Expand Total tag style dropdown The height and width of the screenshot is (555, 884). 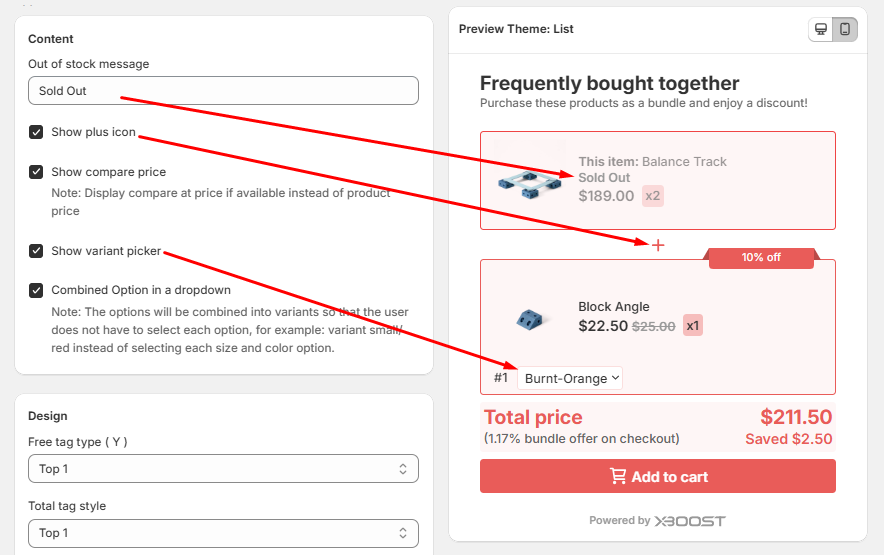pyautogui.click(x=223, y=533)
